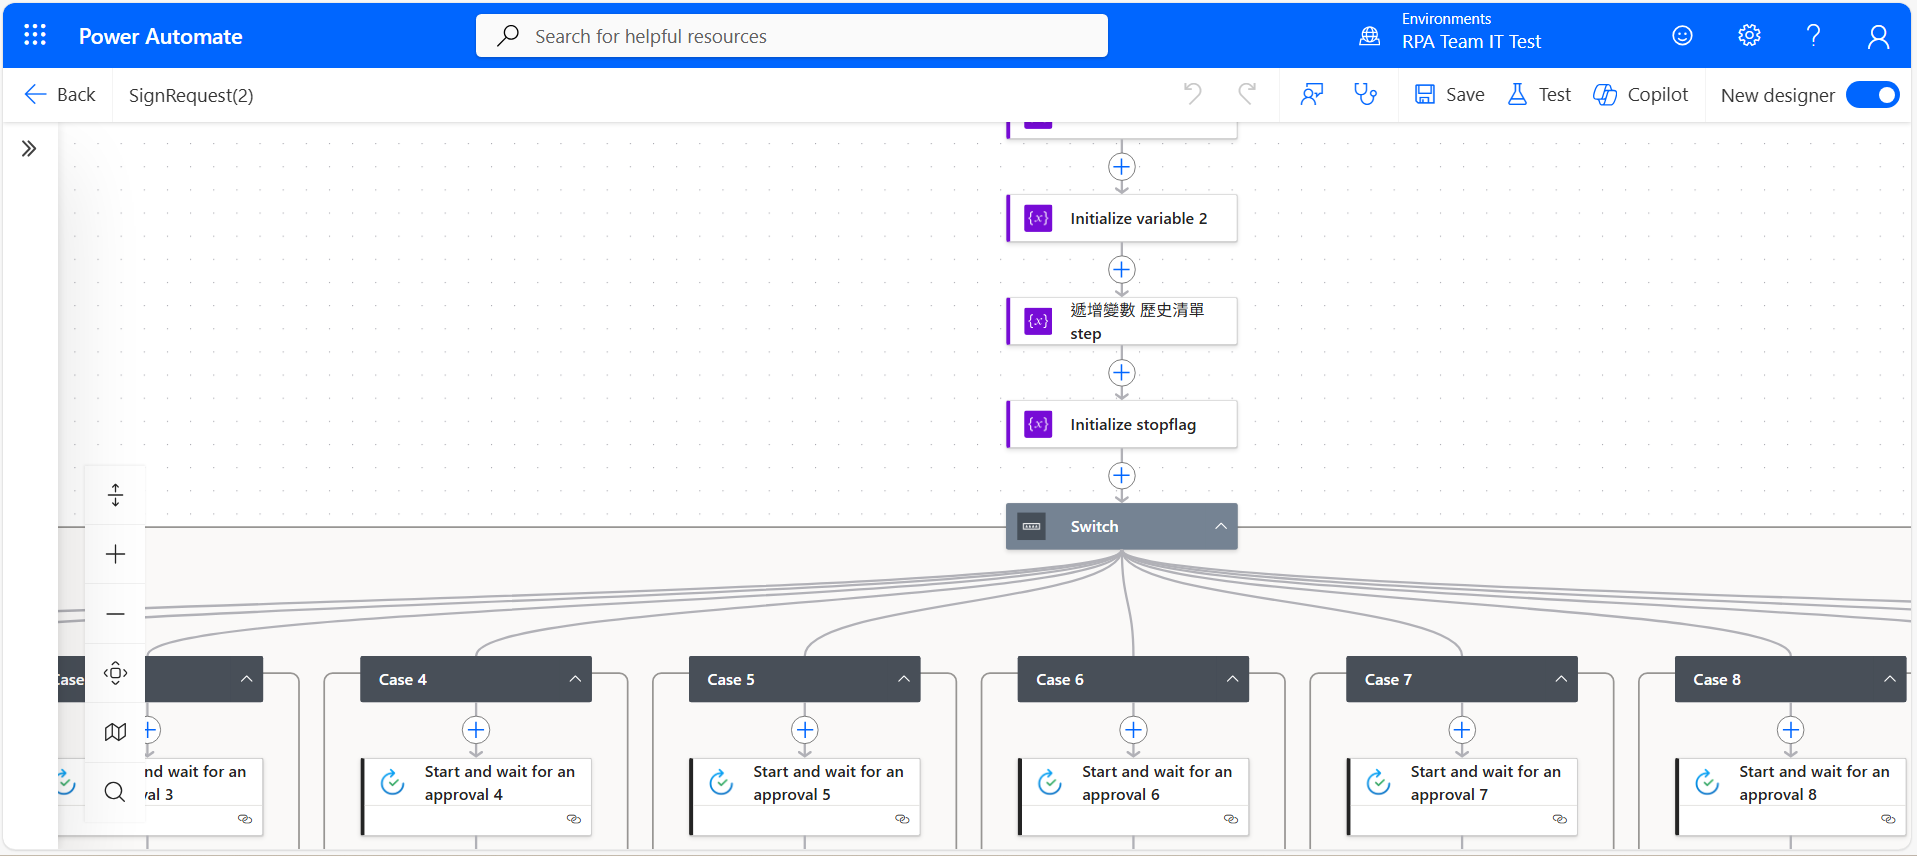Image resolution: width=1917 pixels, height=856 pixels.
Task: Open the canvas search magnifier icon
Action: (116, 792)
